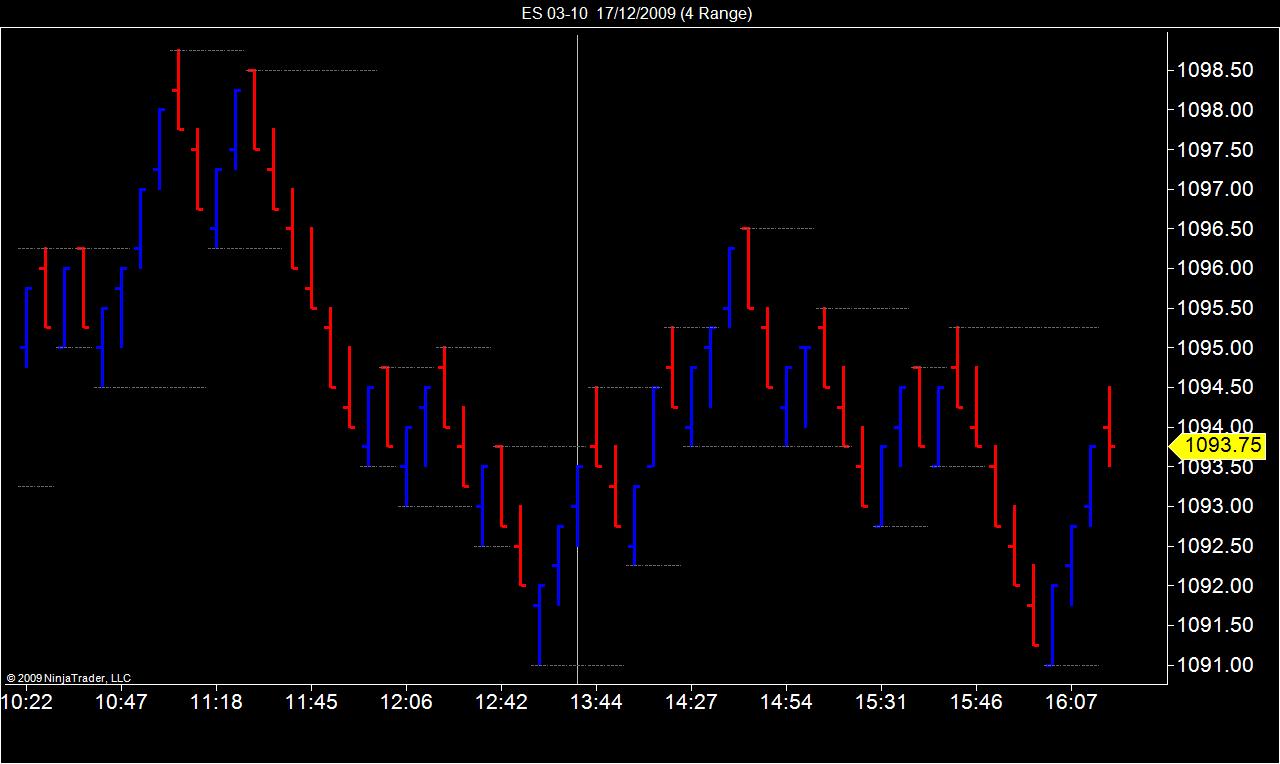The height and width of the screenshot is (764, 1280).
Task: Click the 1093.00 price axis label
Action: click(x=1214, y=506)
